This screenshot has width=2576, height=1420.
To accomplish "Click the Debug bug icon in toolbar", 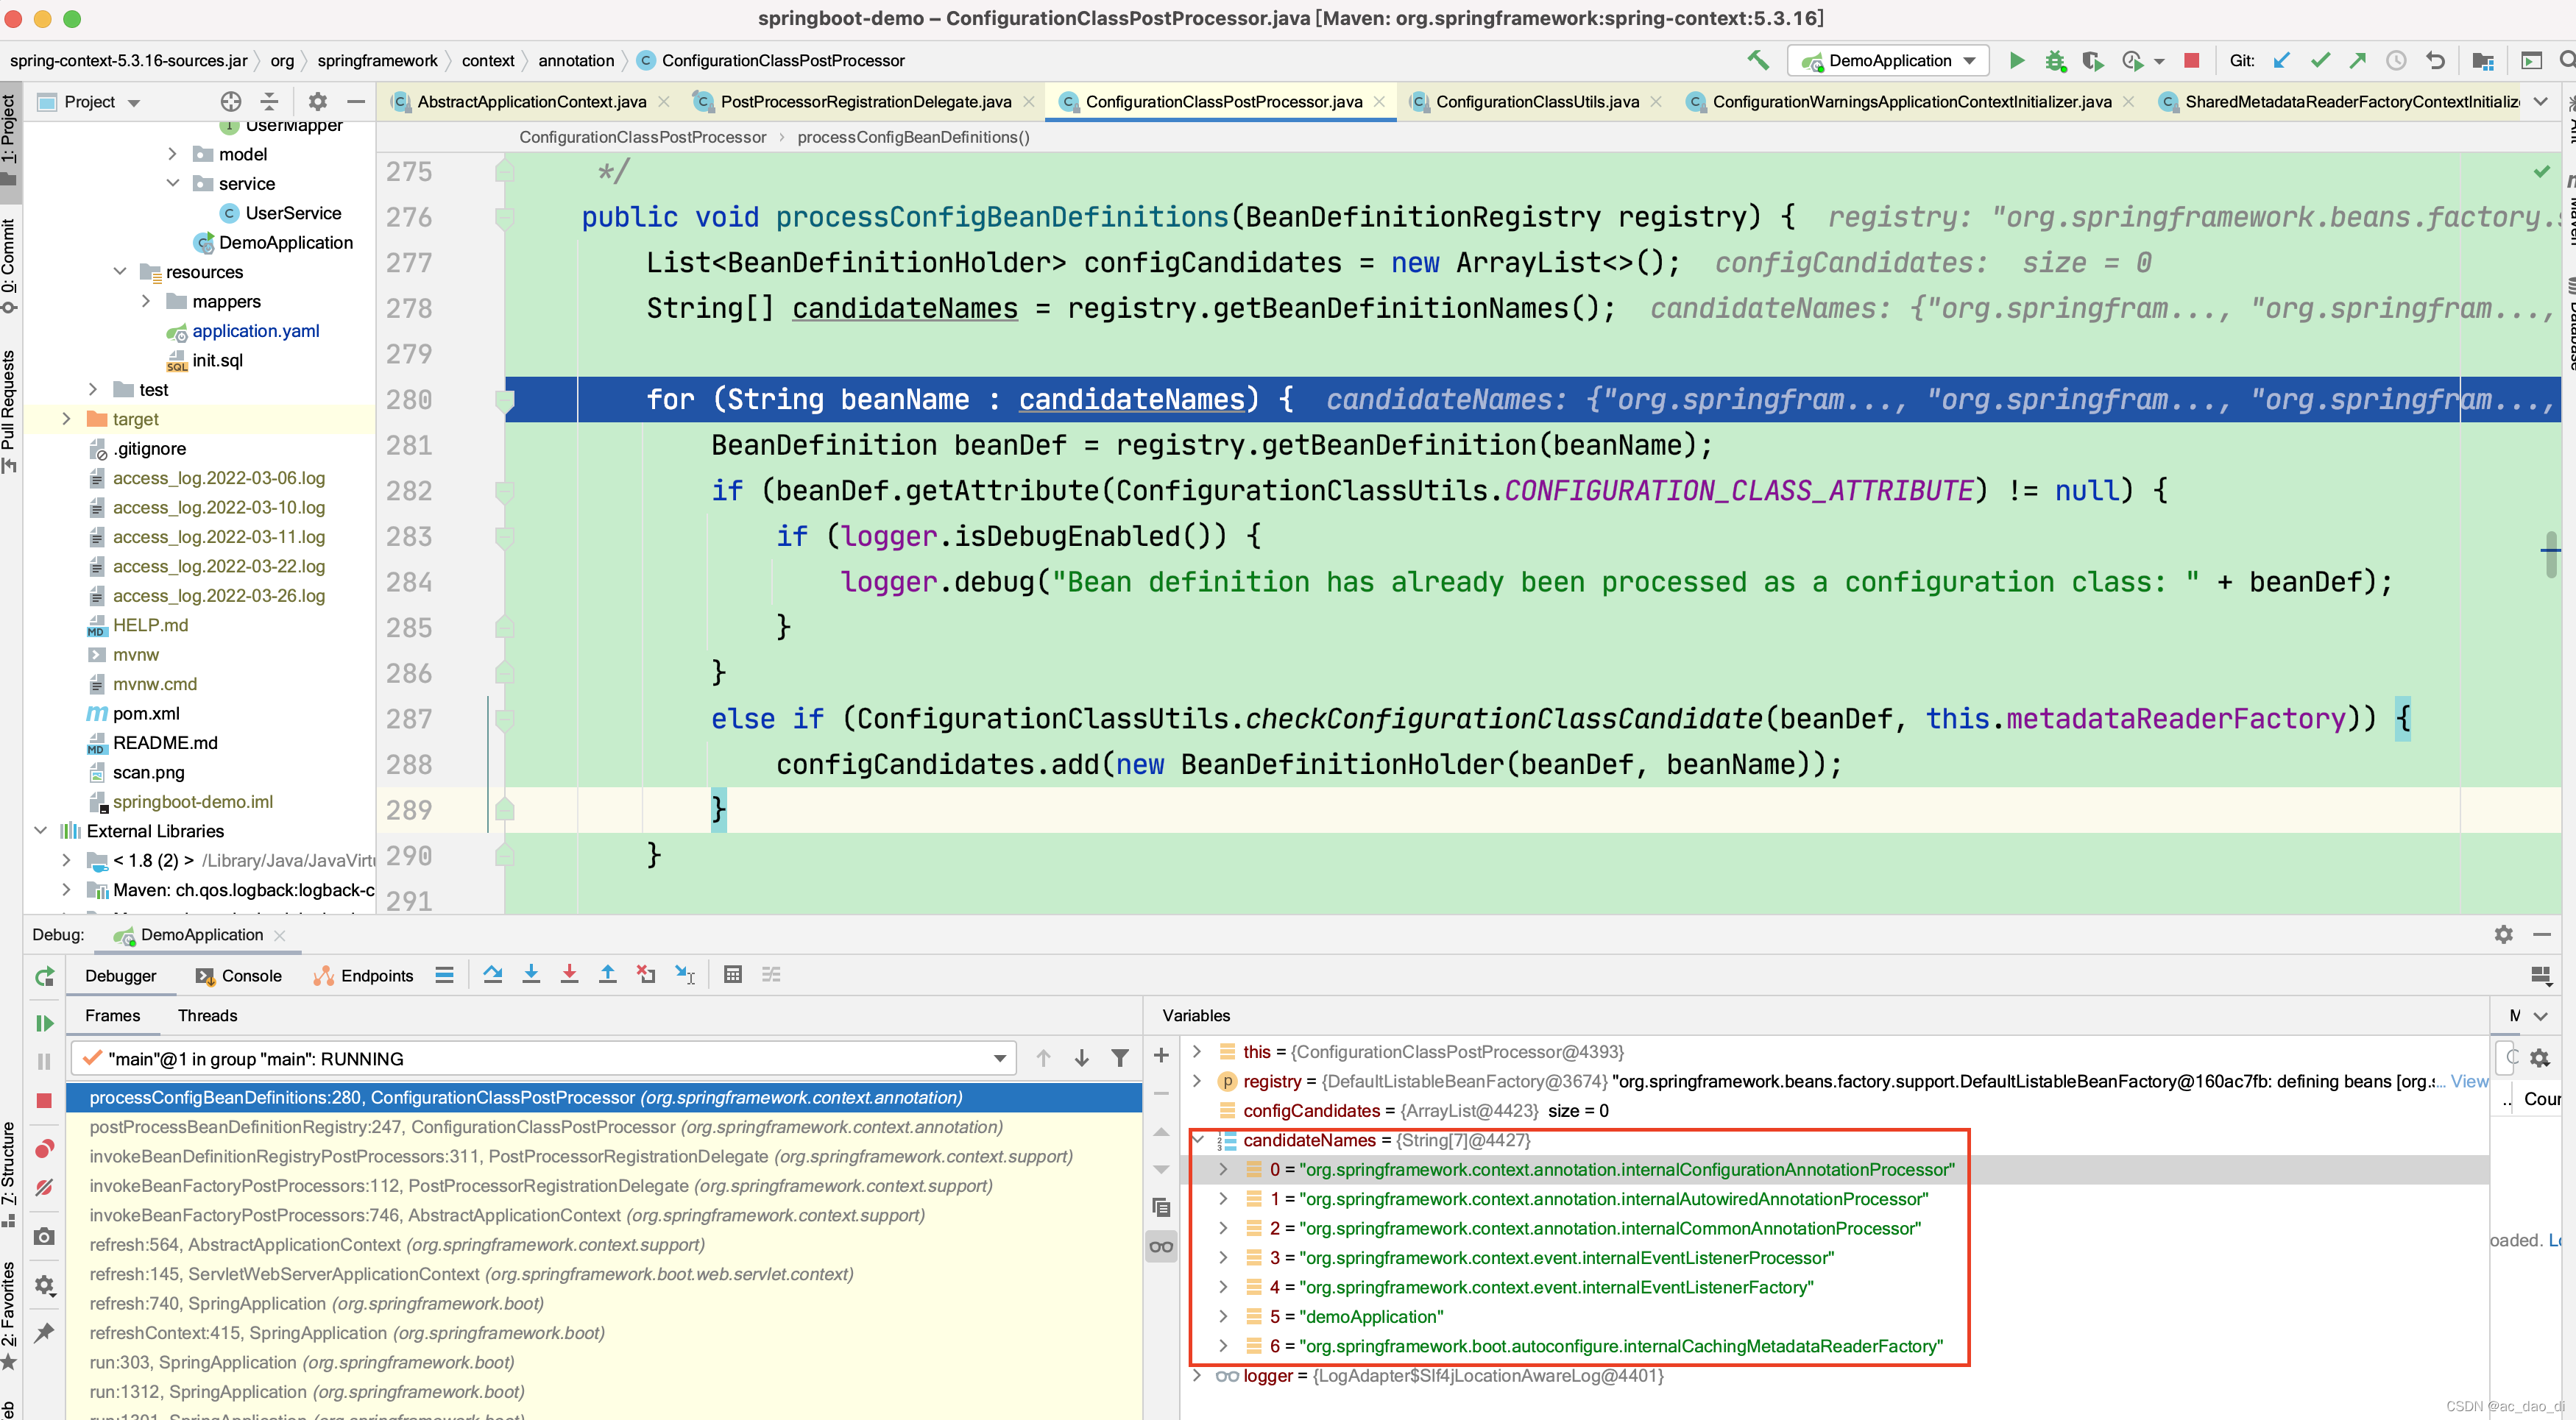I will pyautogui.click(x=2054, y=61).
